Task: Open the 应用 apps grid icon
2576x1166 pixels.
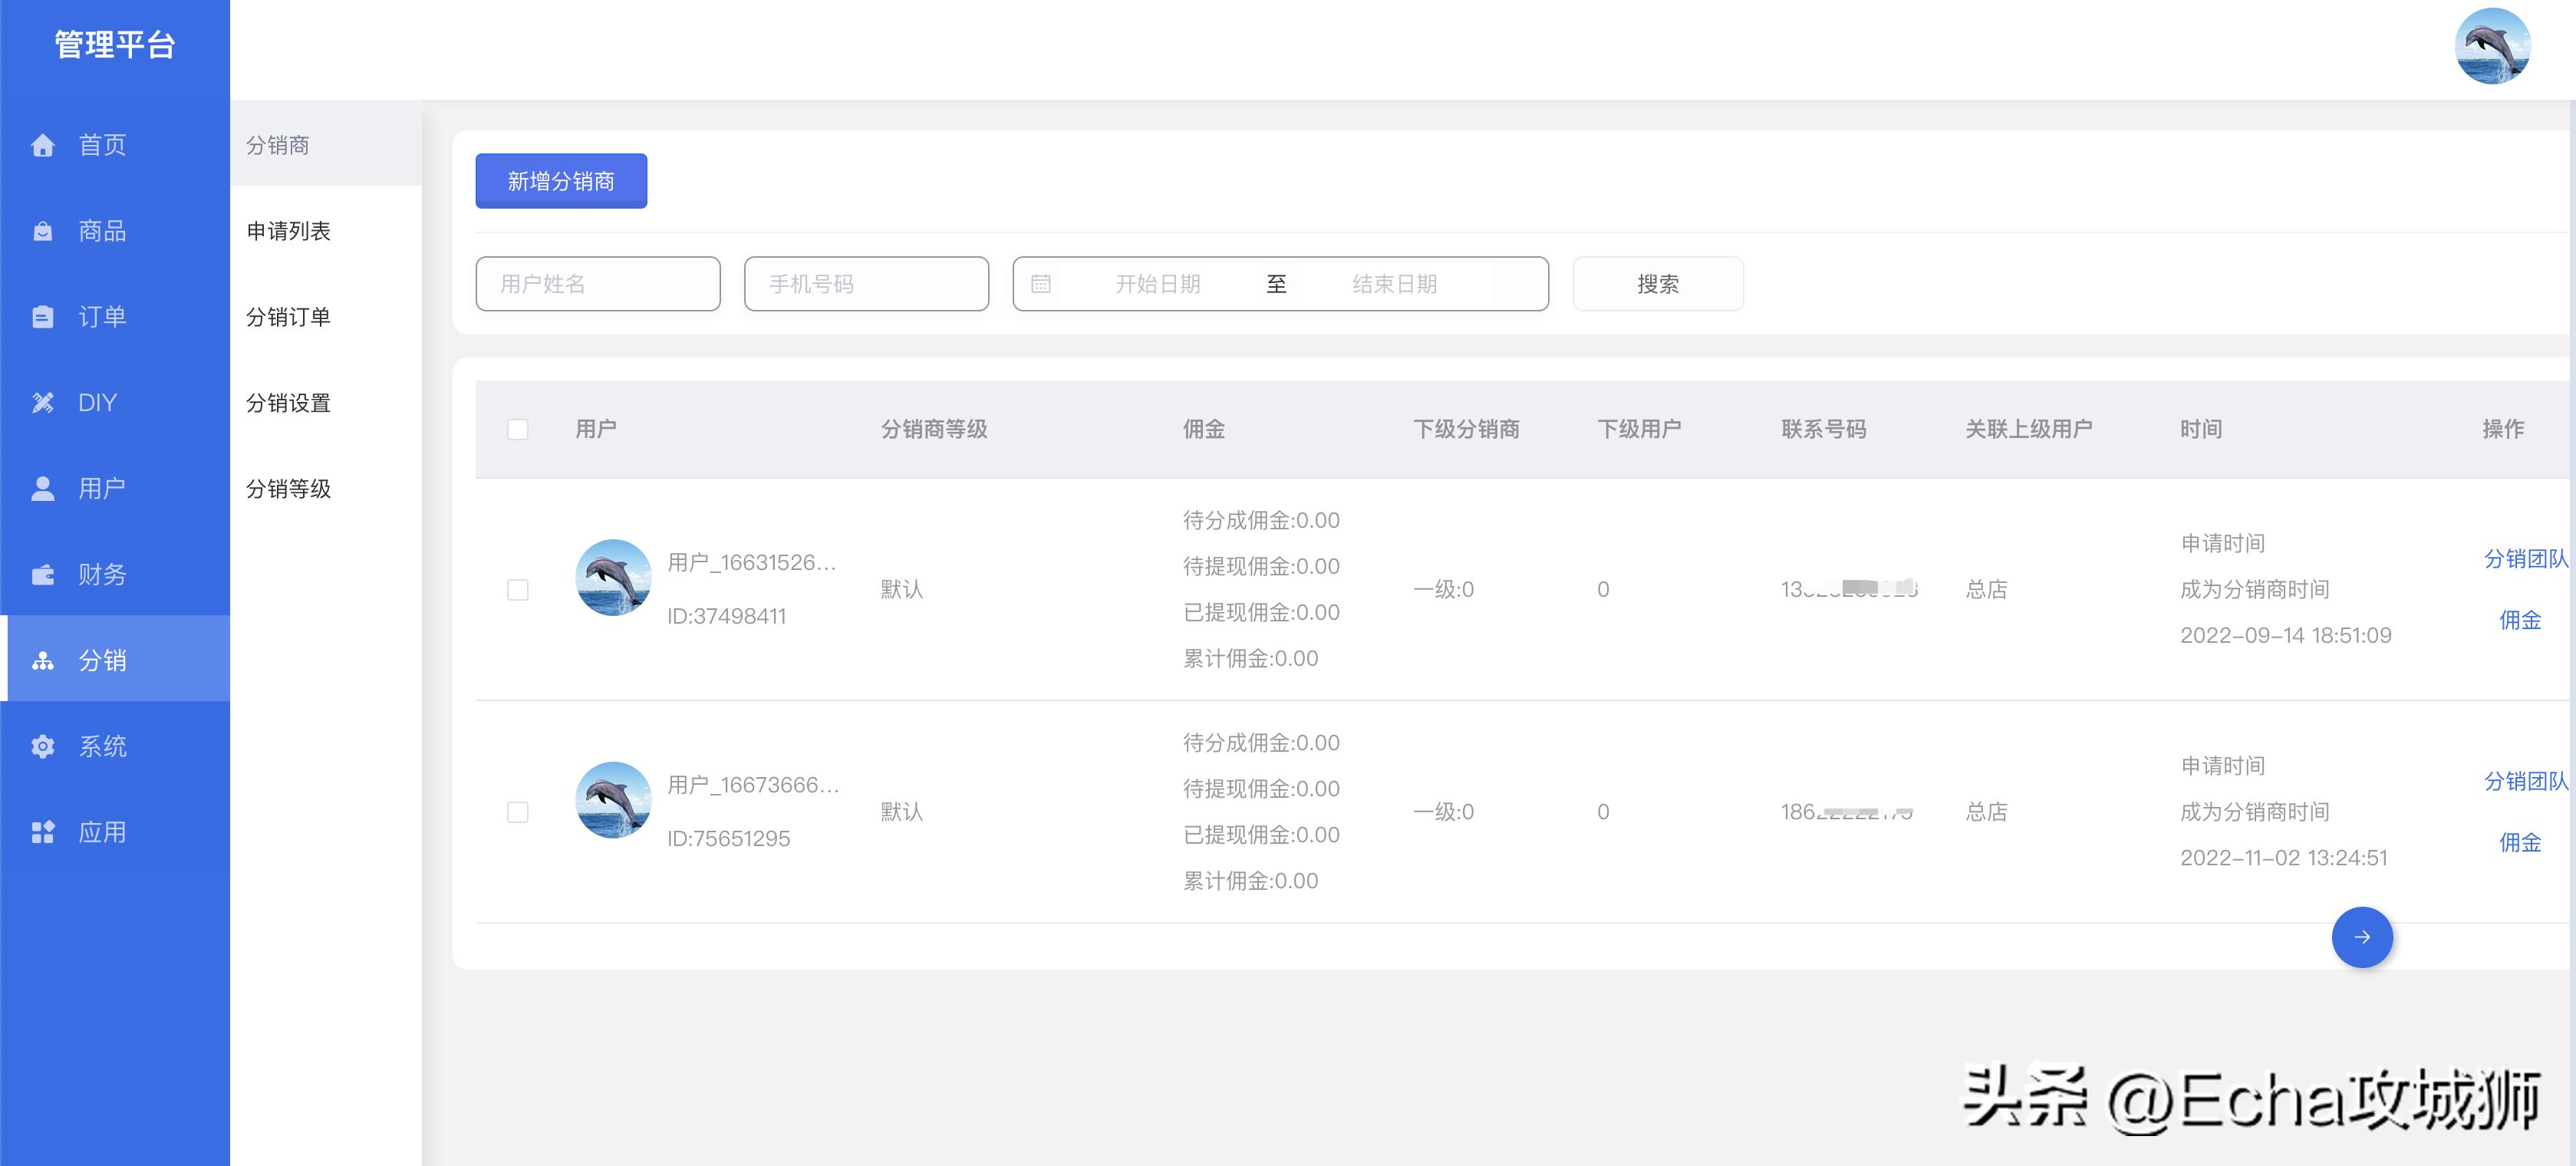Action: click(42, 831)
